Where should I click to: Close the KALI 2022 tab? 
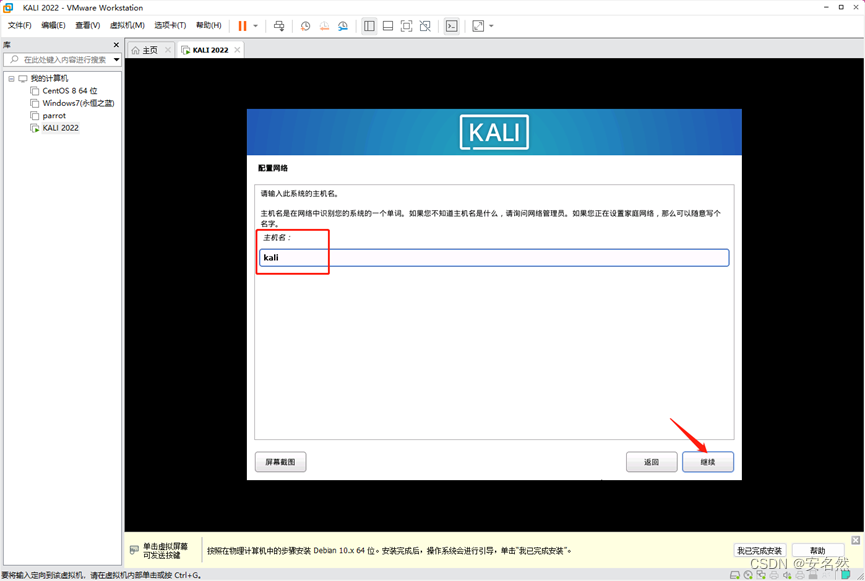[x=237, y=50]
